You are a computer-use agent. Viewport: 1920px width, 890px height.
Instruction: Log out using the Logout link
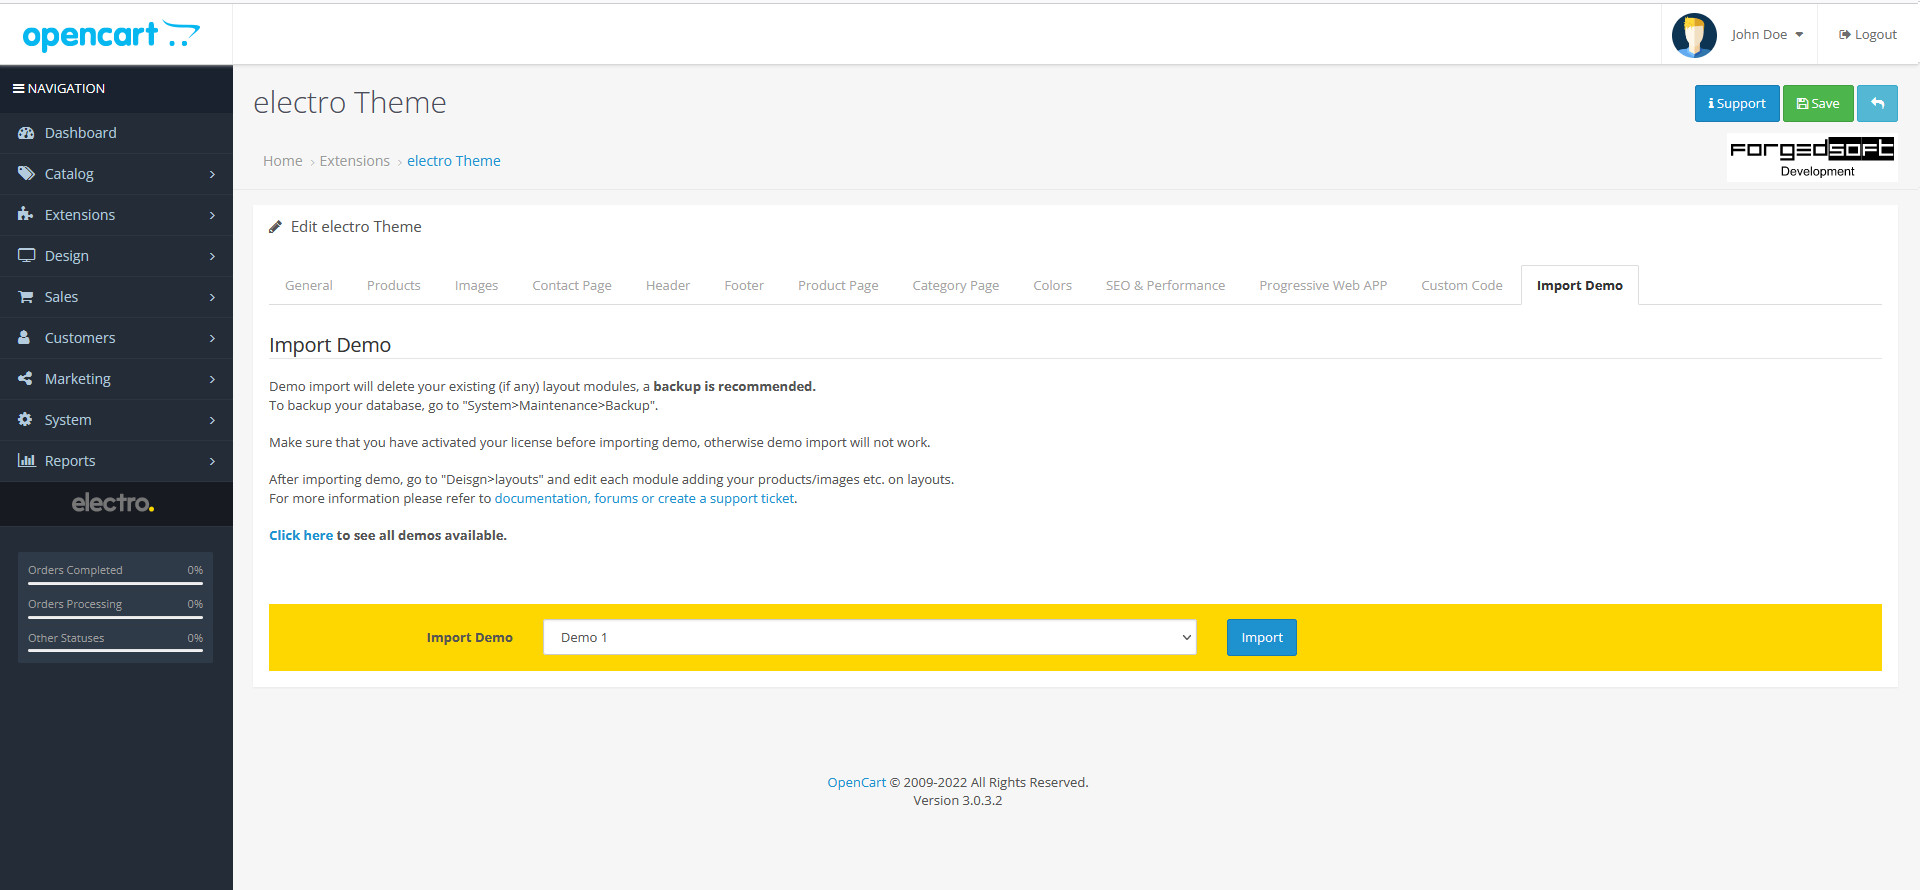(x=1867, y=35)
